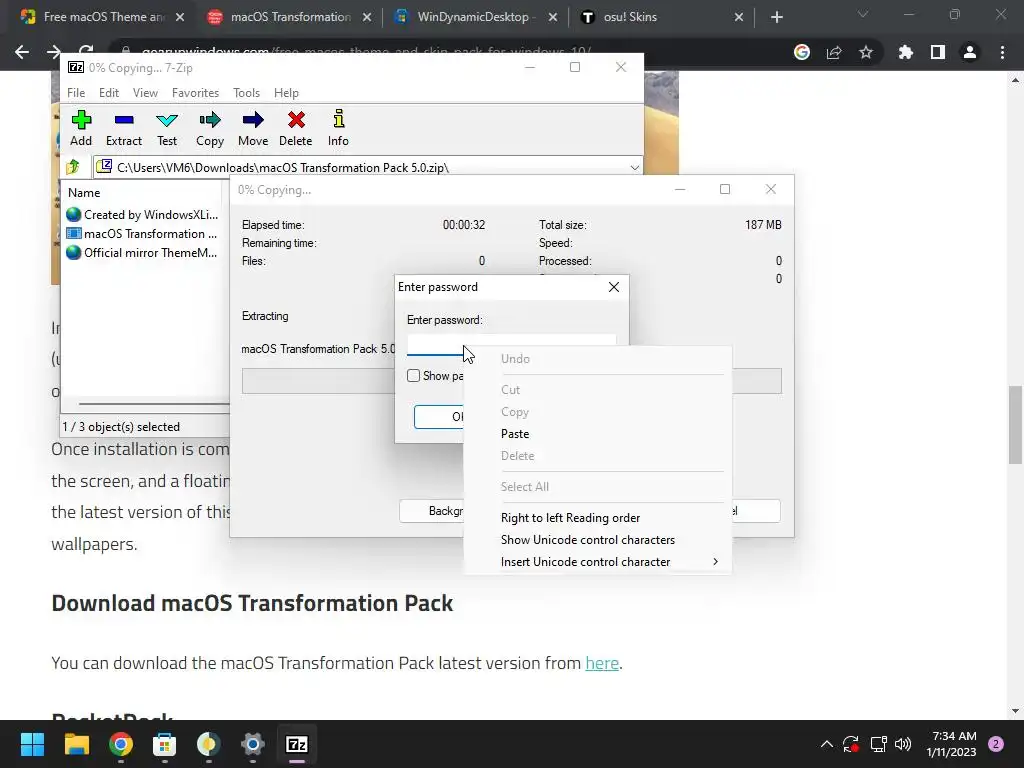Click into the Enter password field
Viewport: 1024px width, 768px height.
[511, 345]
